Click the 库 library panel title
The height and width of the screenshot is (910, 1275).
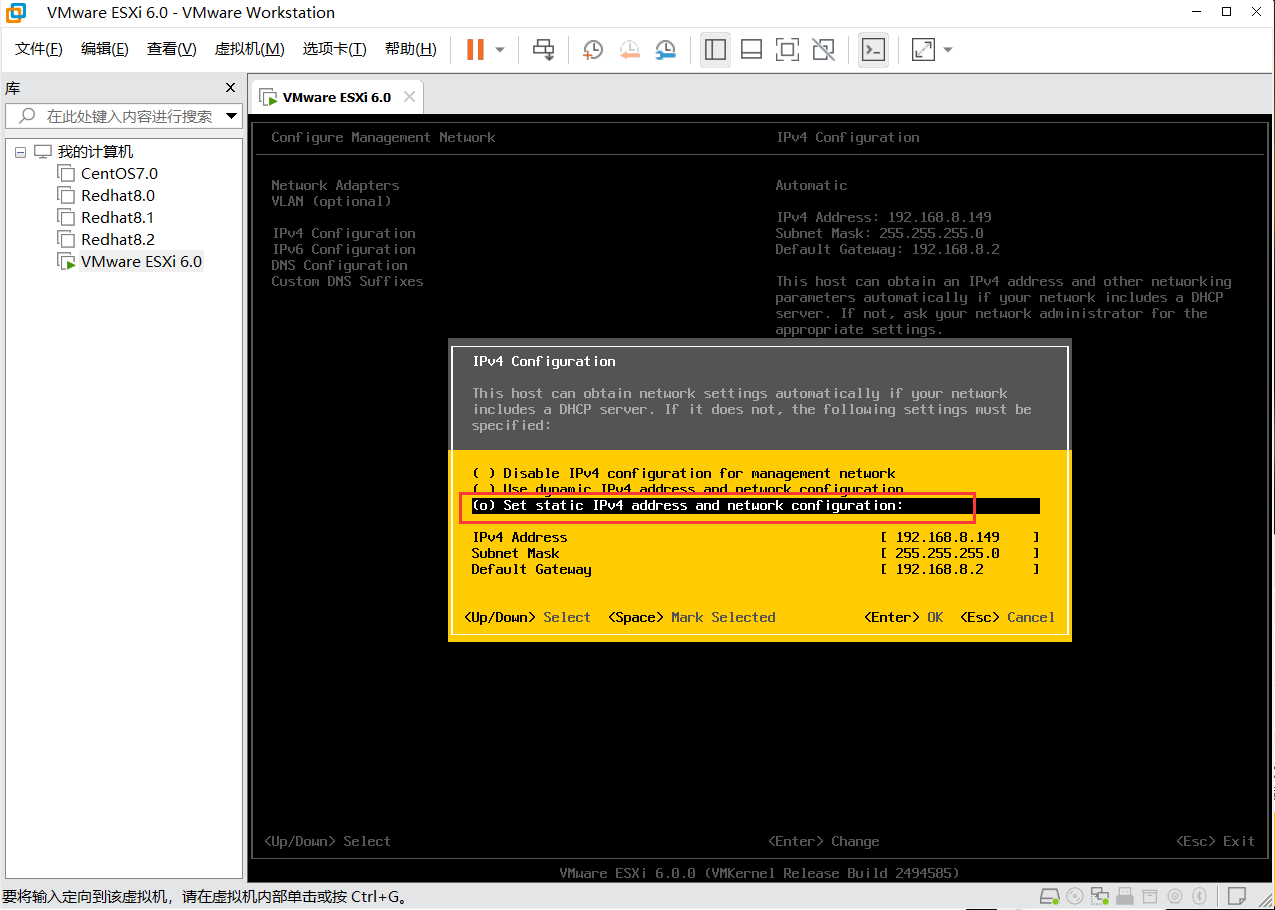coord(13,88)
